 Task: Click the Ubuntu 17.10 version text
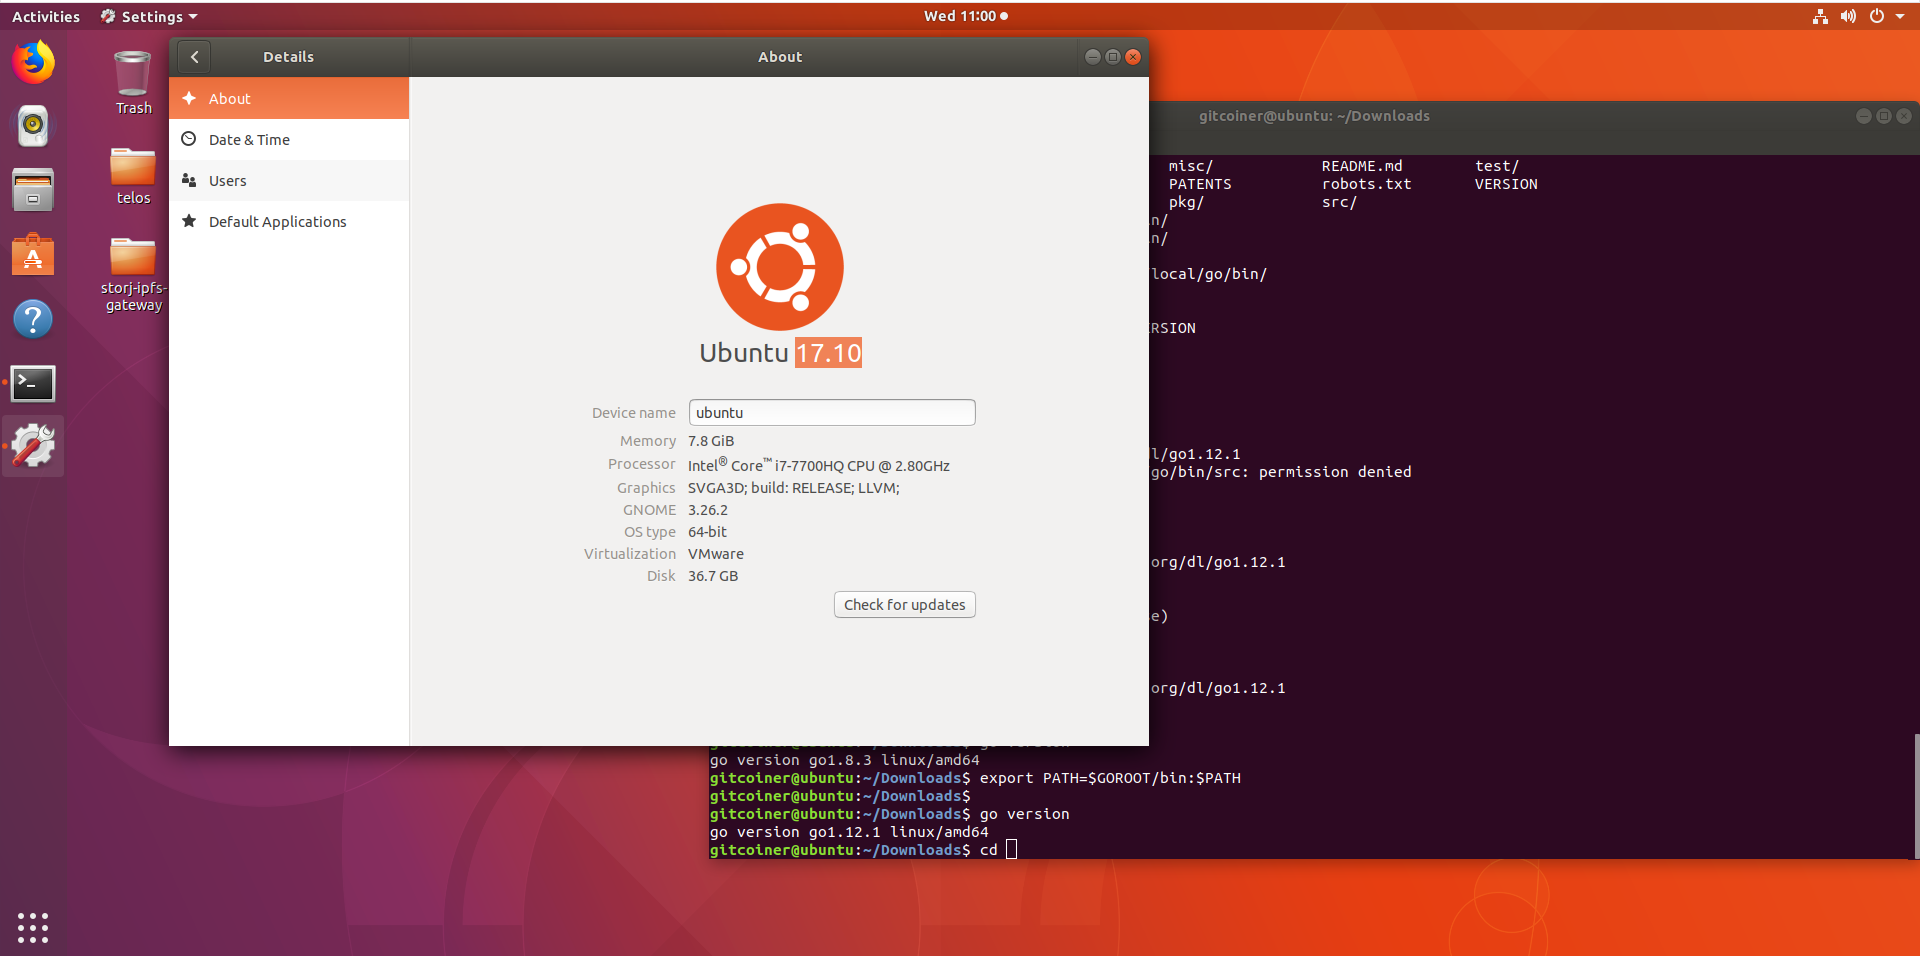(x=780, y=353)
